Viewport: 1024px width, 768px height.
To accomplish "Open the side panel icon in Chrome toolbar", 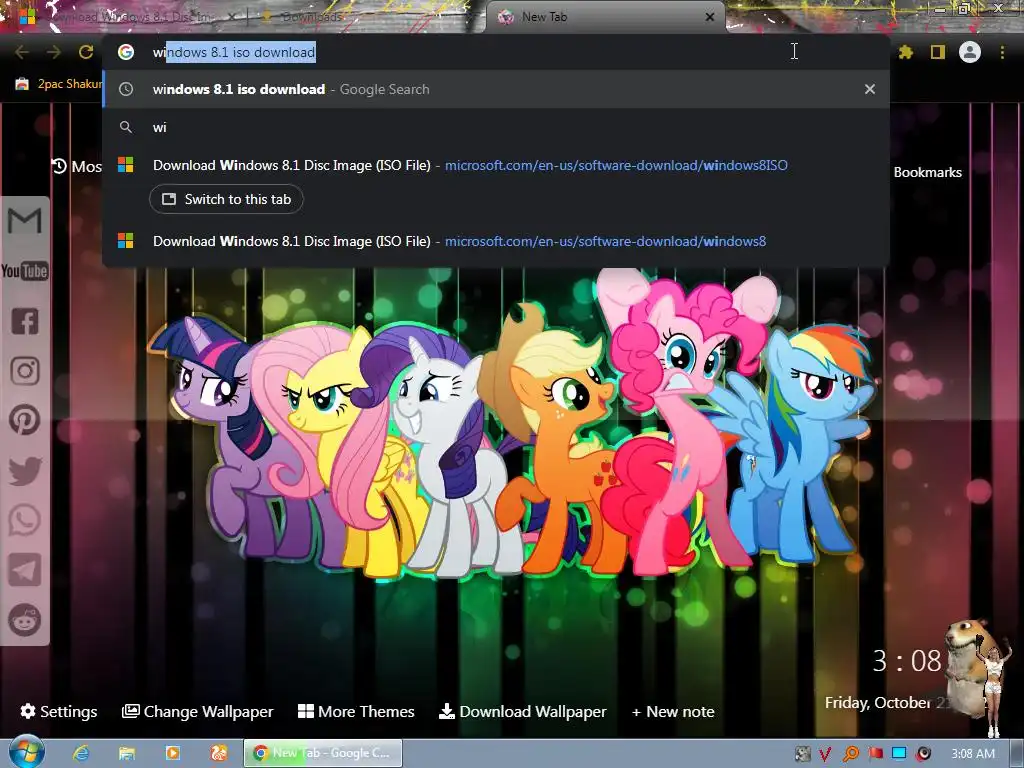I will pos(938,52).
